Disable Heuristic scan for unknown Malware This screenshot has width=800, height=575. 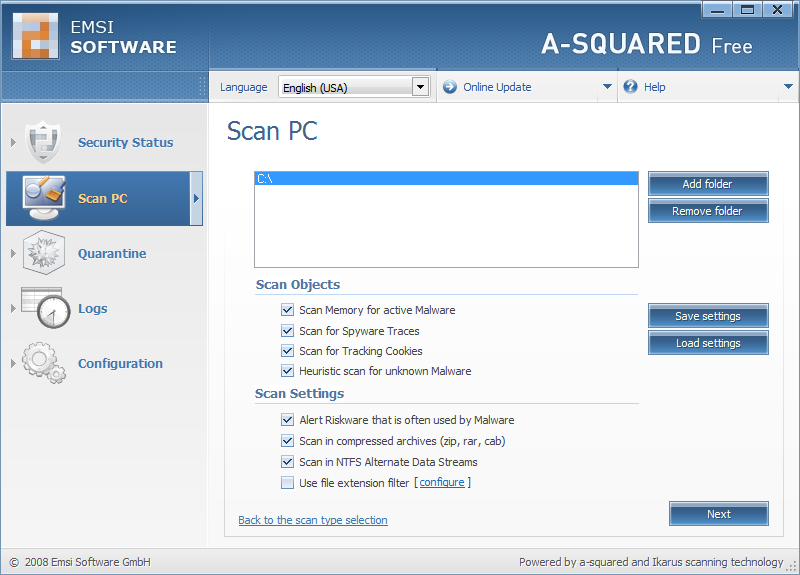click(x=287, y=371)
